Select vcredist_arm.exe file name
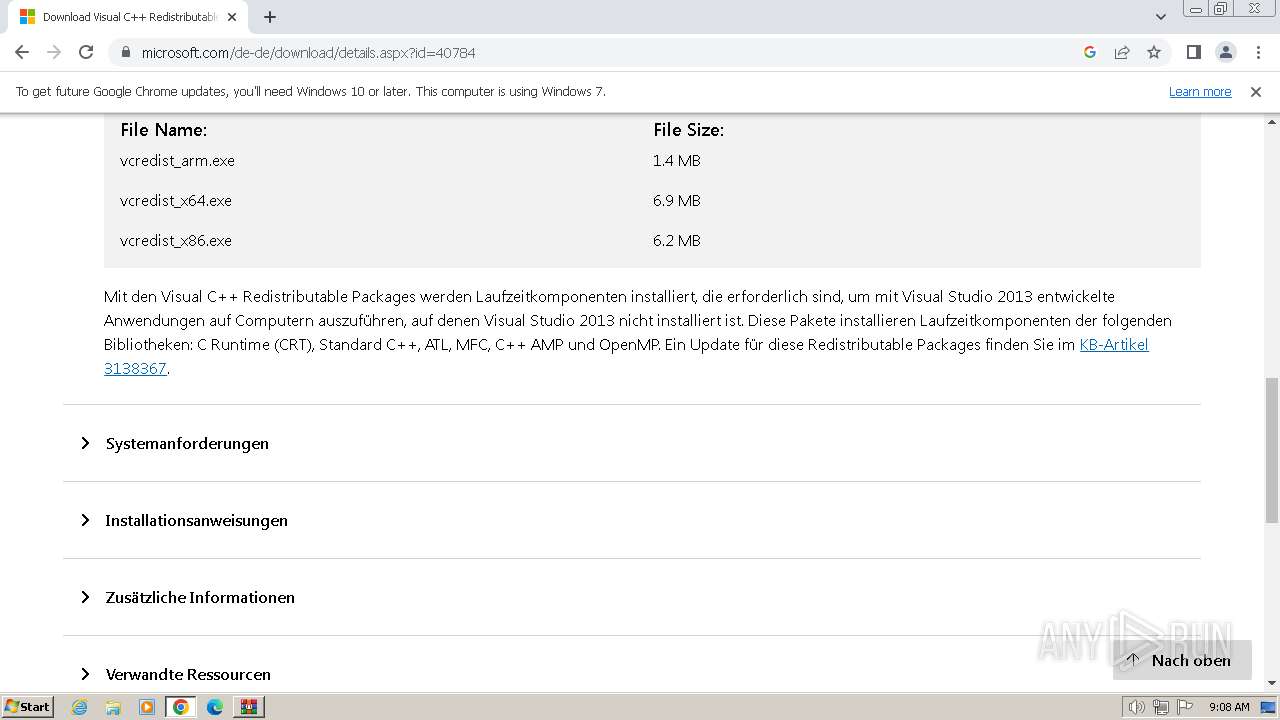Screen dimensions: 1280x720 (177, 160)
